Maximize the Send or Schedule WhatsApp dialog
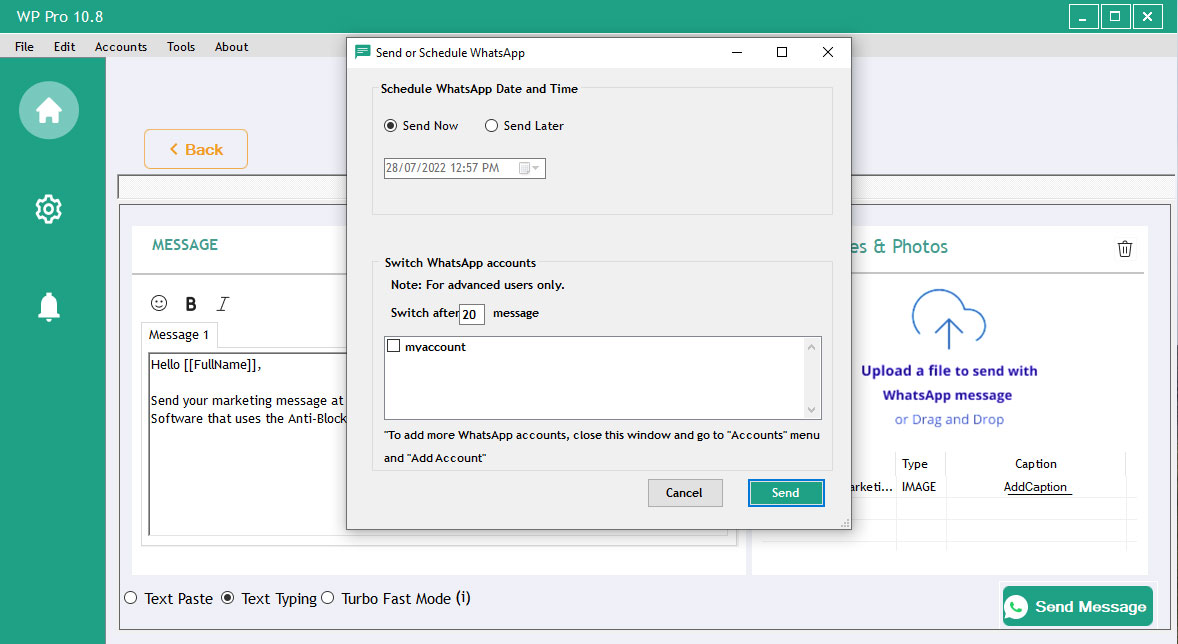 (x=782, y=52)
